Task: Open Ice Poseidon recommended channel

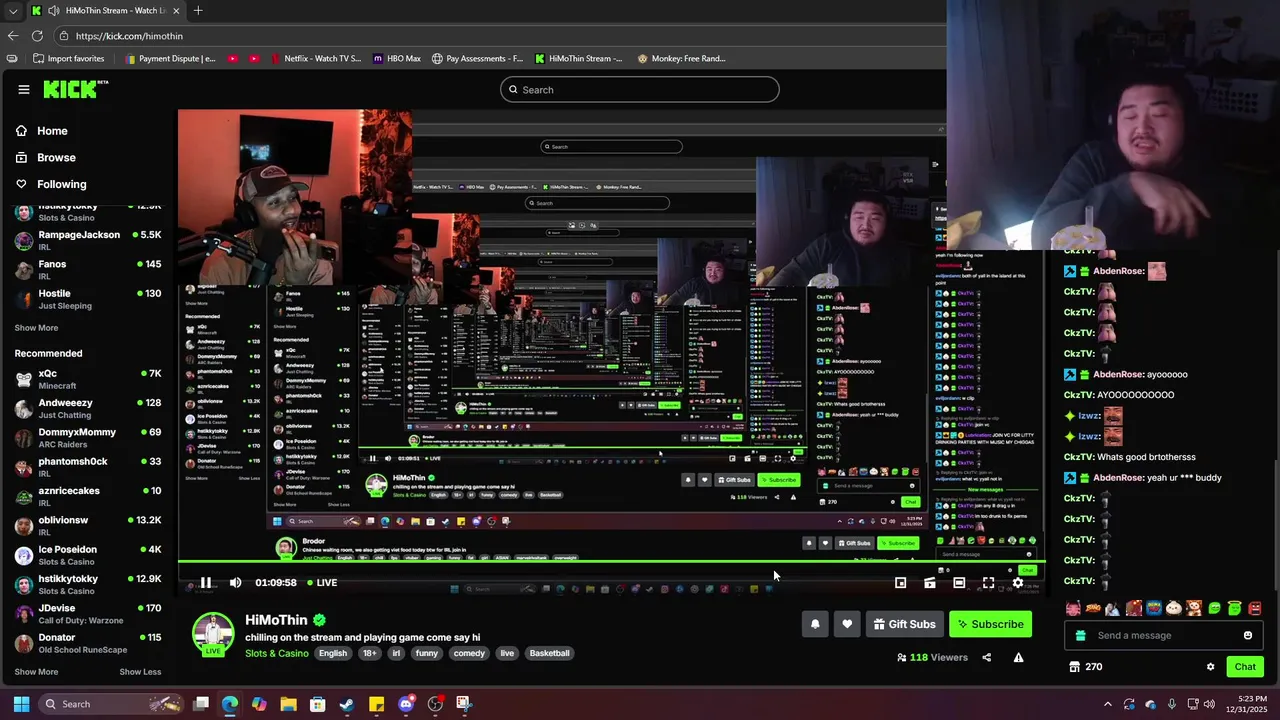Action: tap(88, 555)
